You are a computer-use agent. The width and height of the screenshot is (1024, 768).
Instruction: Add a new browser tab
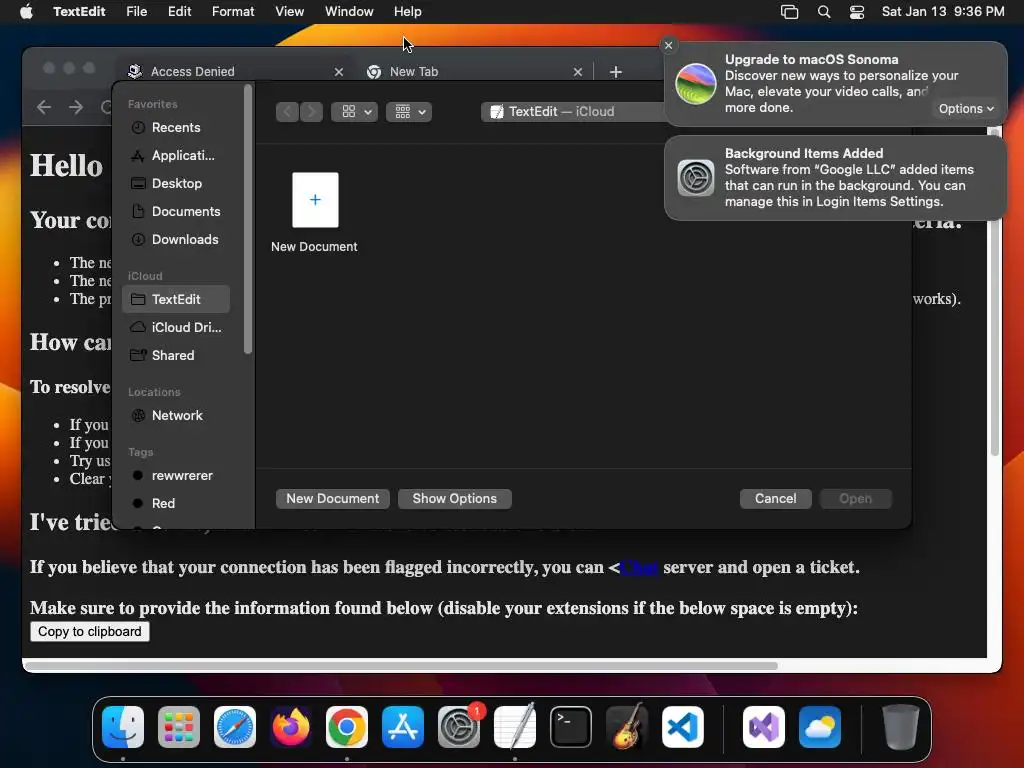pyautogui.click(x=616, y=72)
